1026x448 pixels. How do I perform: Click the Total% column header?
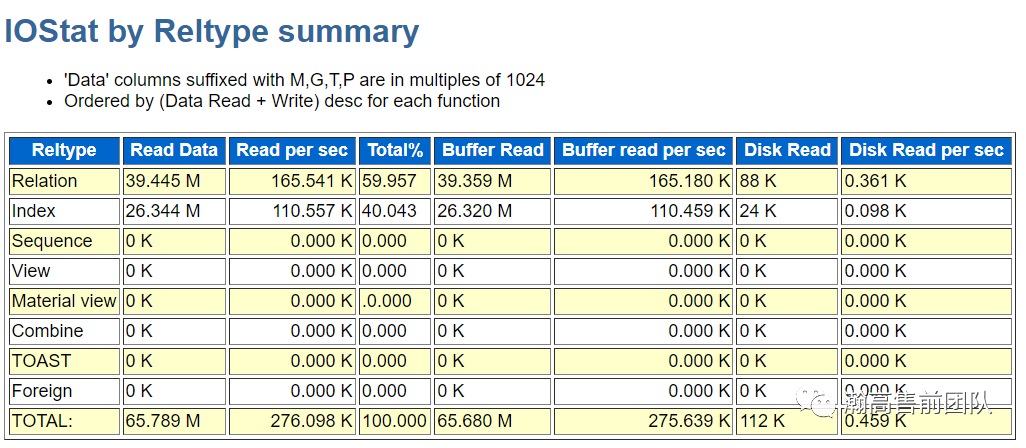tap(395, 150)
